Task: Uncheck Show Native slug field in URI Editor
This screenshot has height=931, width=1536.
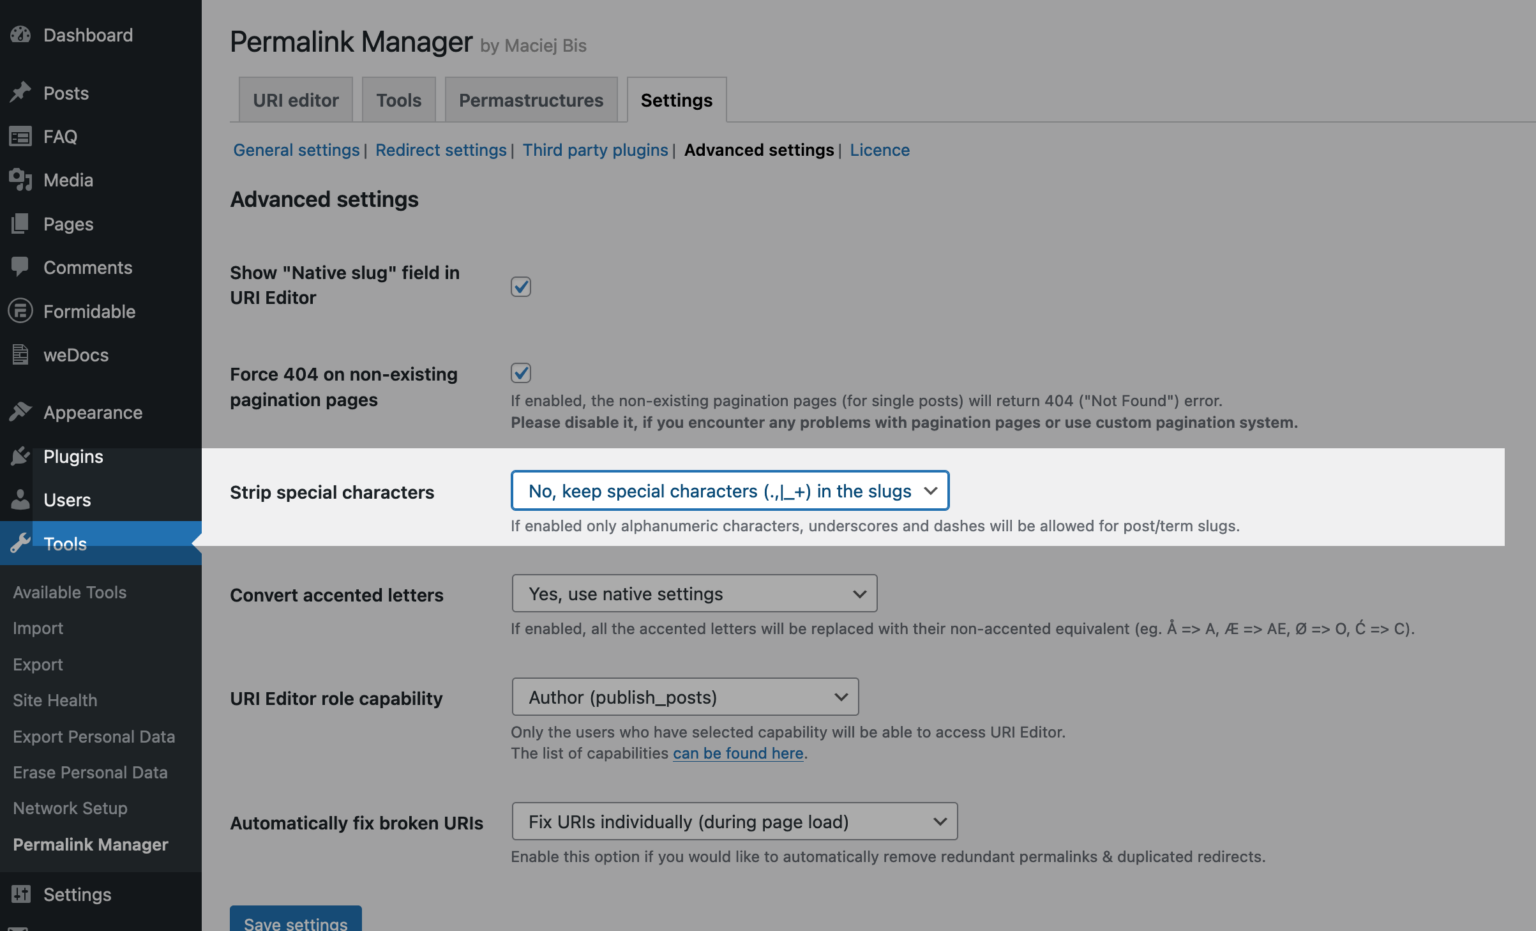Action: pos(520,286)
